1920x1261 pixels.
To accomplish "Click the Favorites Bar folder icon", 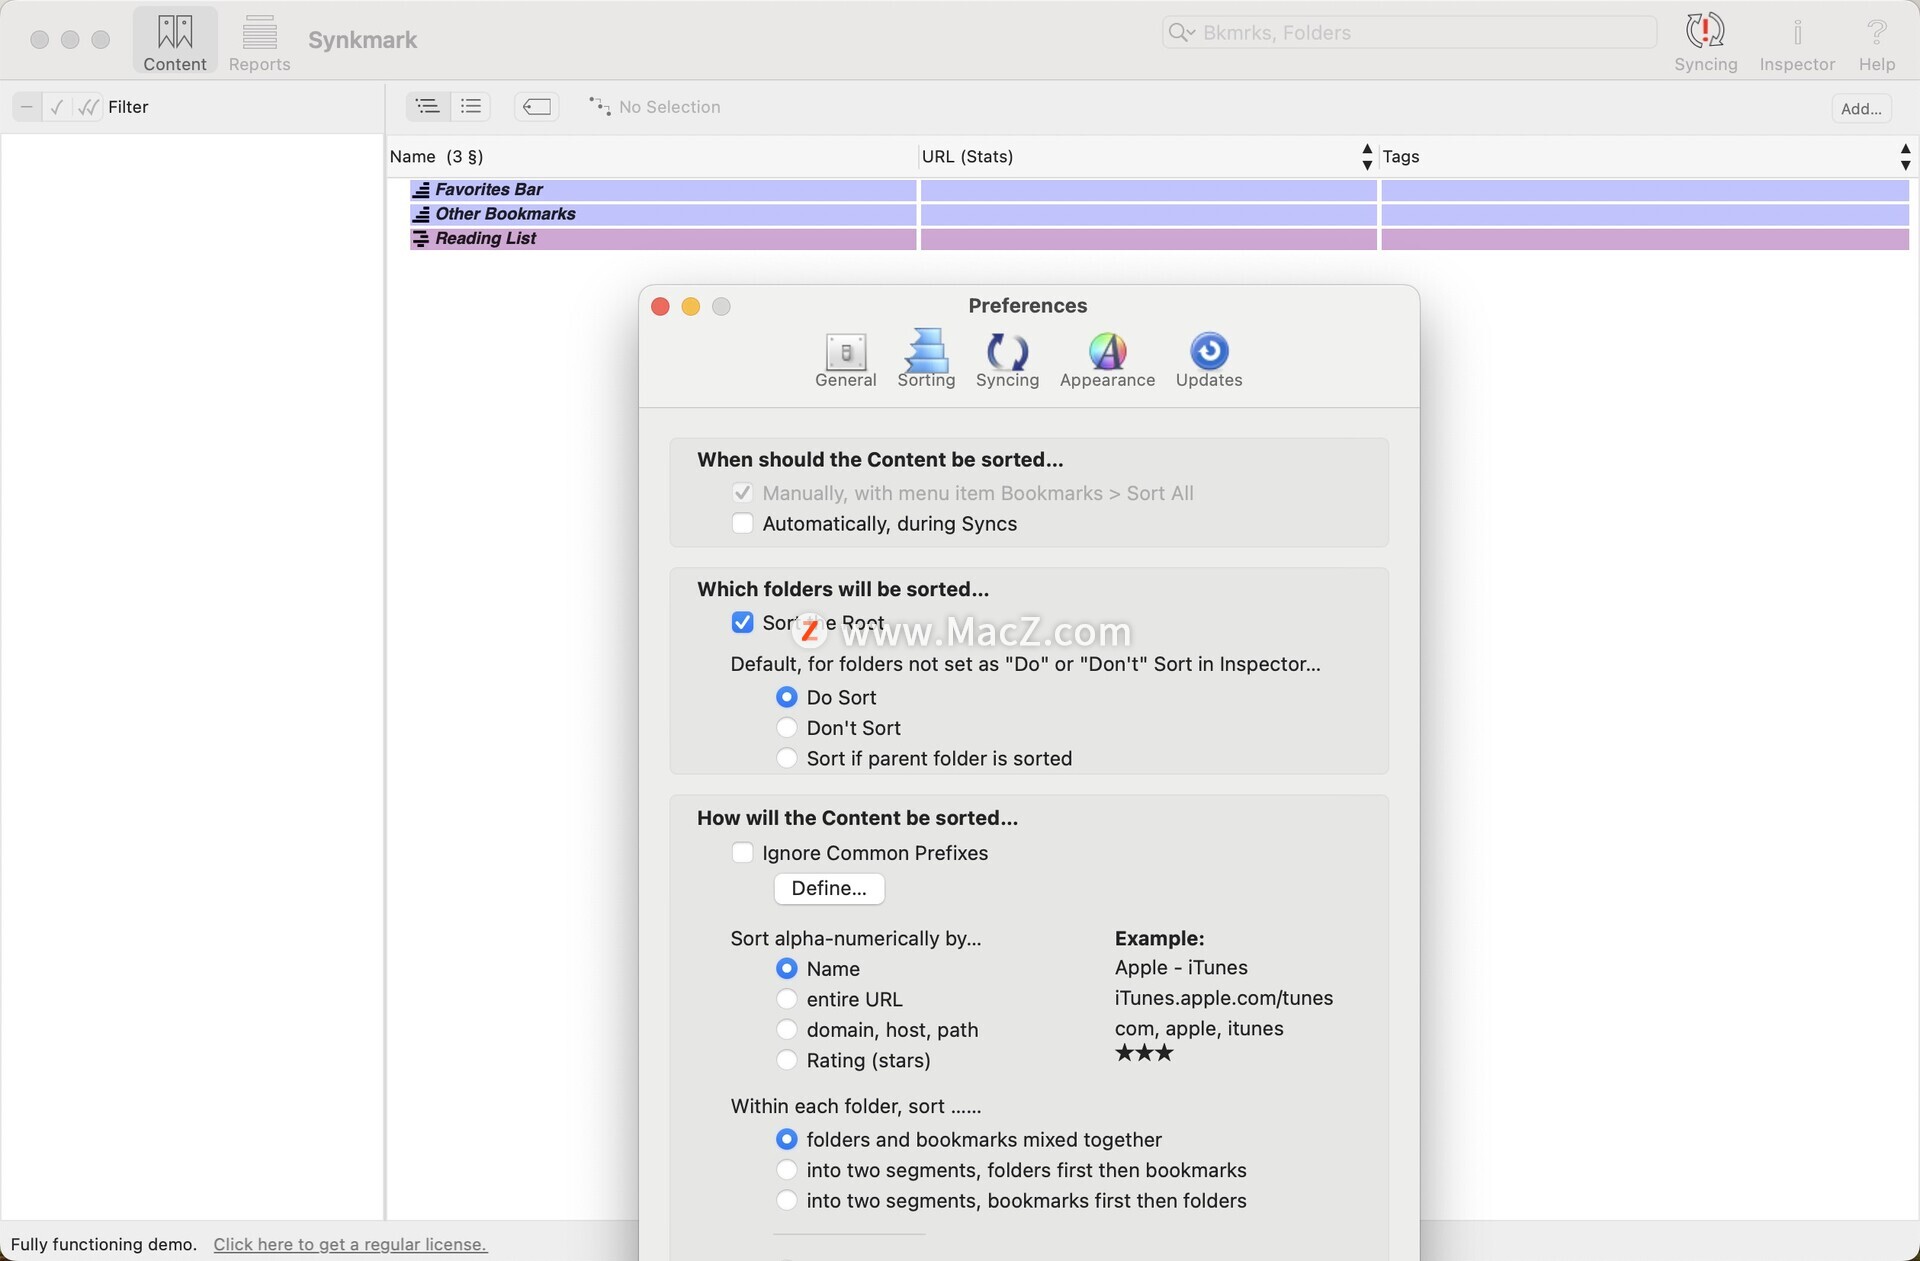I will click(421, 190).
